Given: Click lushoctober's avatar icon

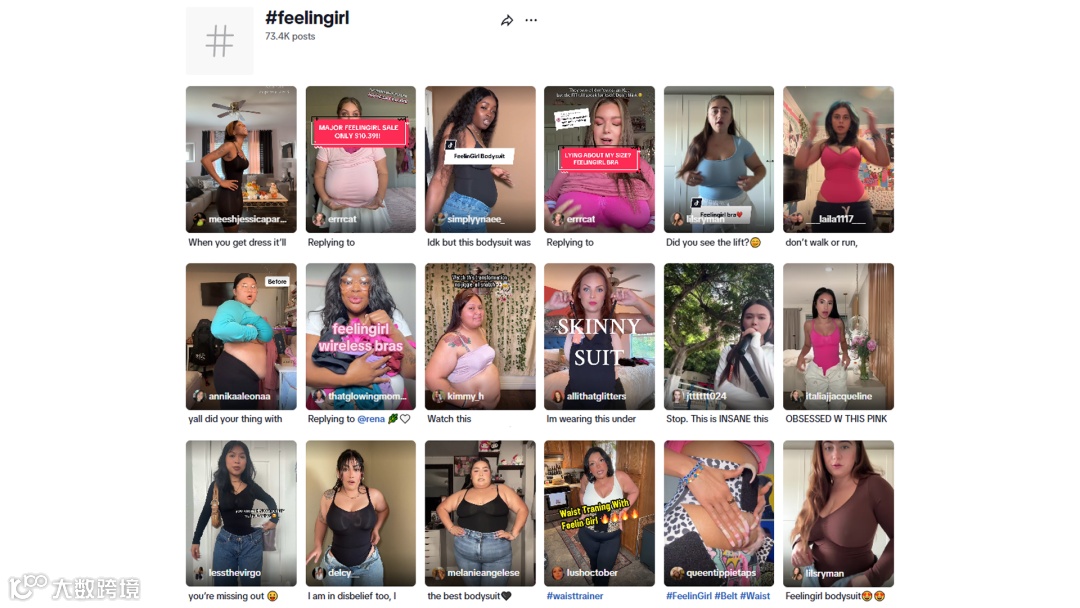Looking at the screenshot, I should 559,573.
